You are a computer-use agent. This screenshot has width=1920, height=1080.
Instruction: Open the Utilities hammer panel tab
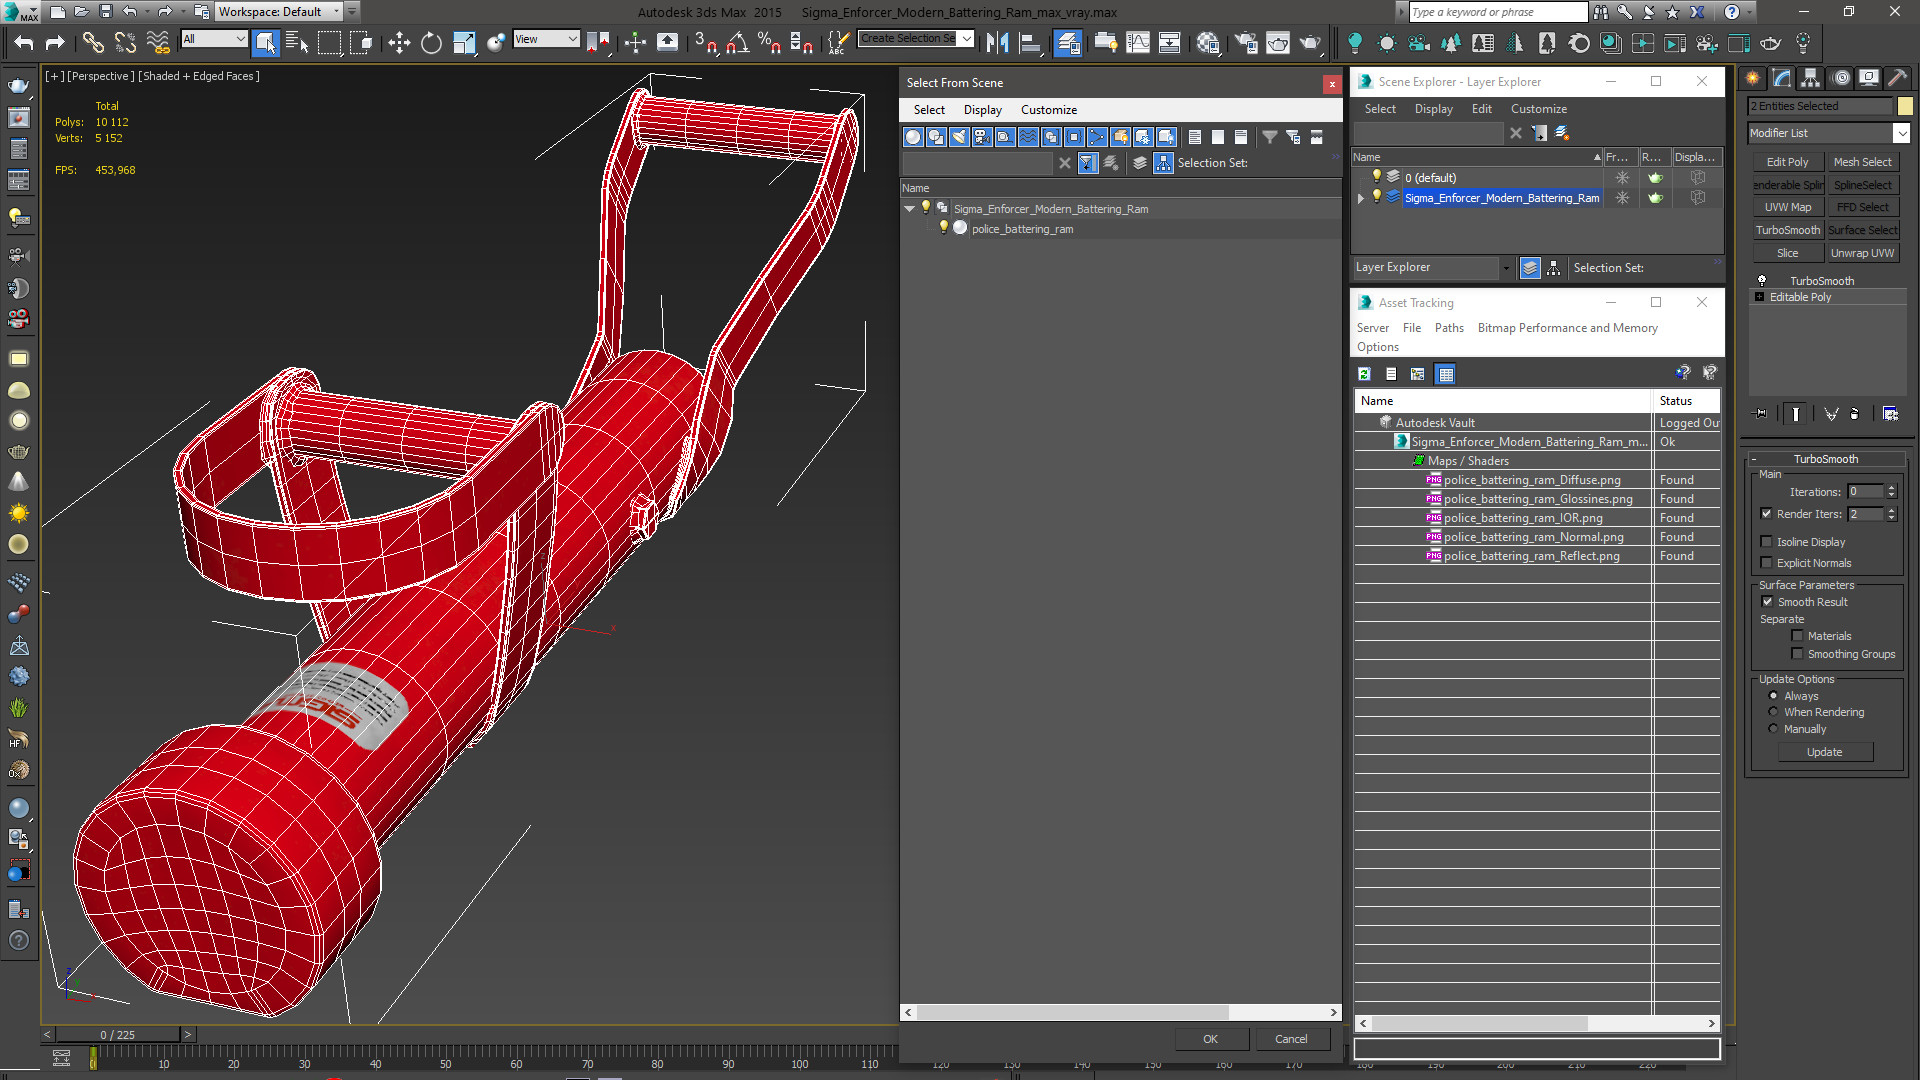1897,78
